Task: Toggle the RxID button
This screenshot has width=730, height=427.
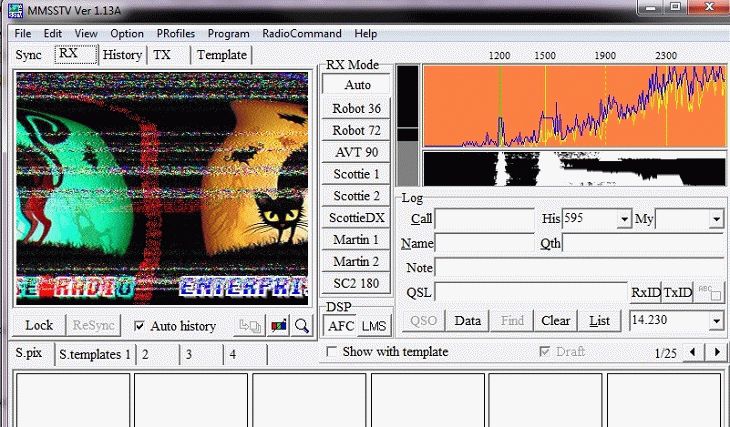Action: [646, 292]
